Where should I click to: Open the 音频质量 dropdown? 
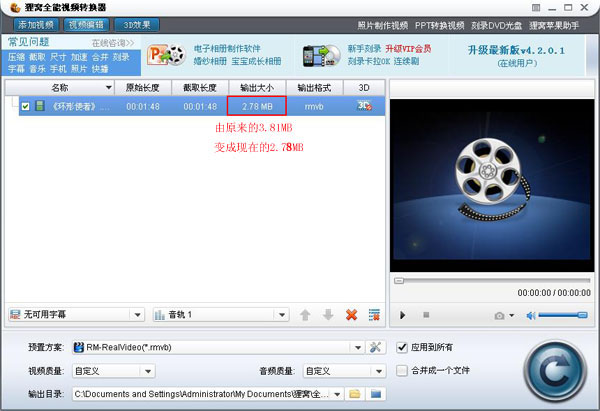344,371
